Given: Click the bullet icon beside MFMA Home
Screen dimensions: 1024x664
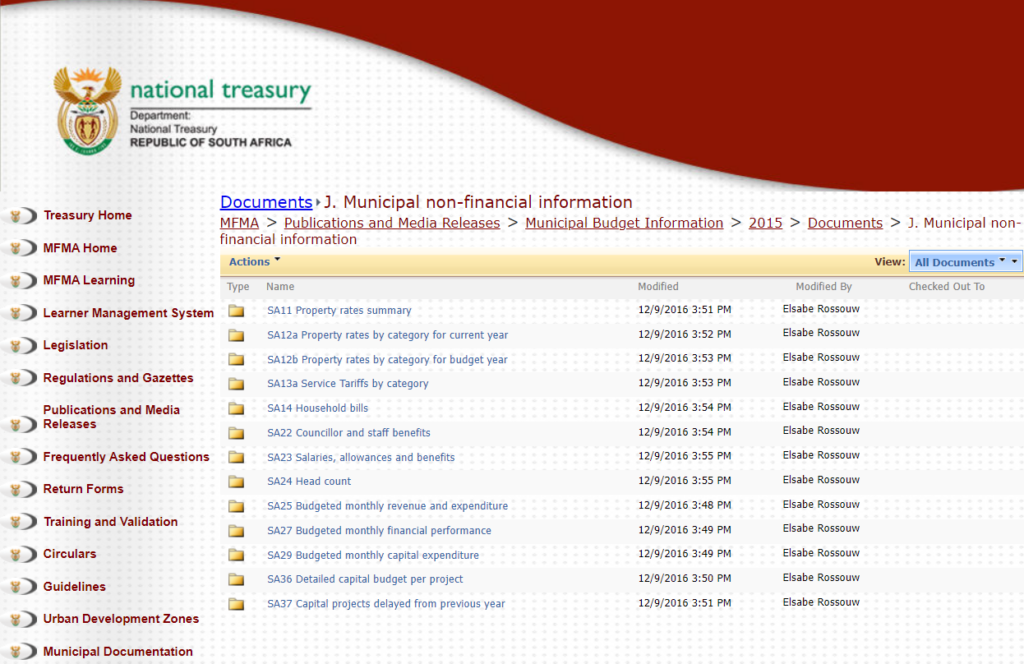Looking at the screenshot, I should click(22, 248).
